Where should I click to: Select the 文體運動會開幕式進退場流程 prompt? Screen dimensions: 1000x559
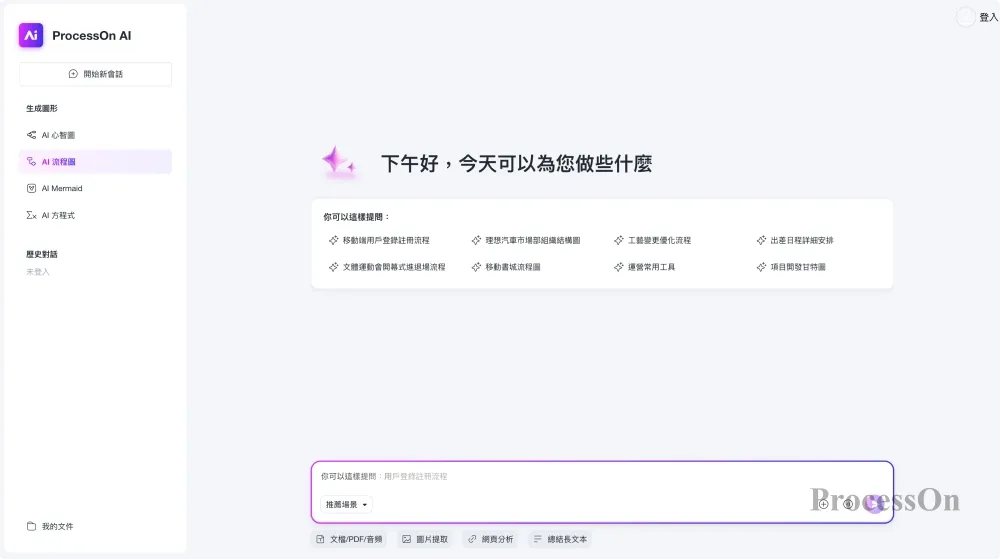[x=386, y=267]
